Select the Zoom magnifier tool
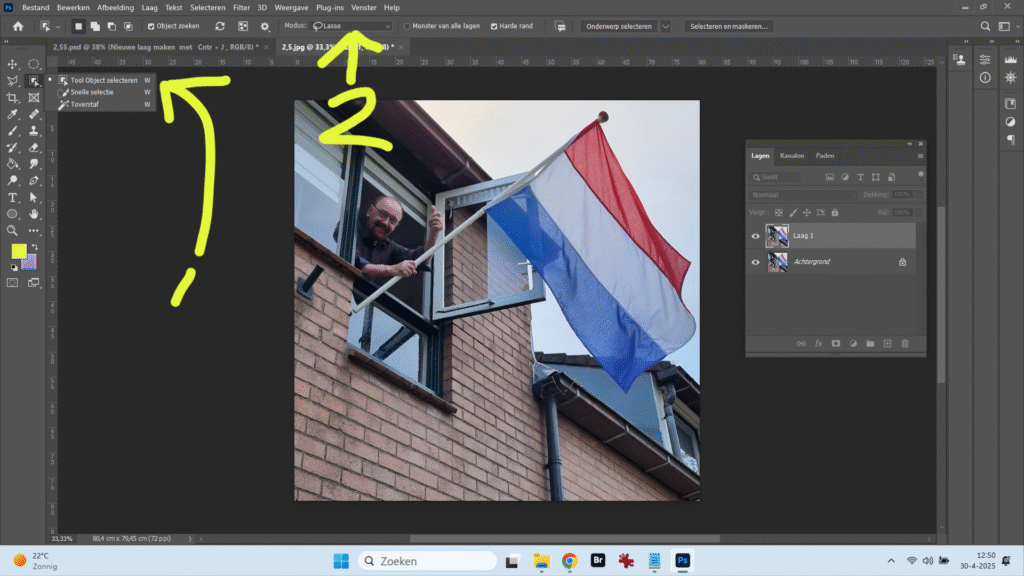 pyautogui.click(x=12, y=230)
